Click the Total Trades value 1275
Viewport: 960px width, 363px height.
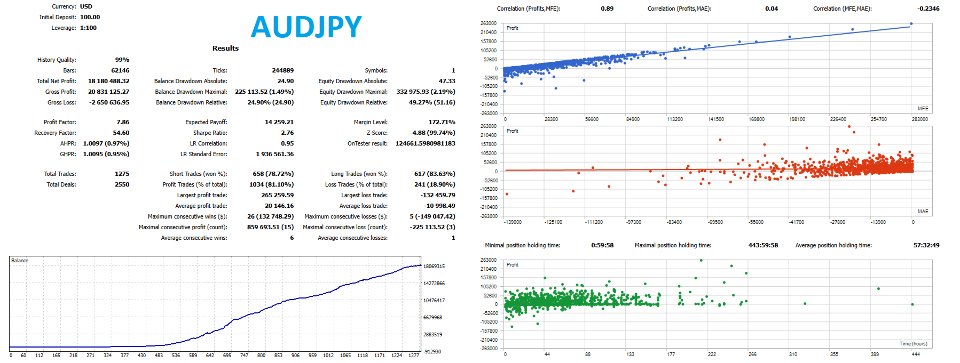[x=122, y=174]
